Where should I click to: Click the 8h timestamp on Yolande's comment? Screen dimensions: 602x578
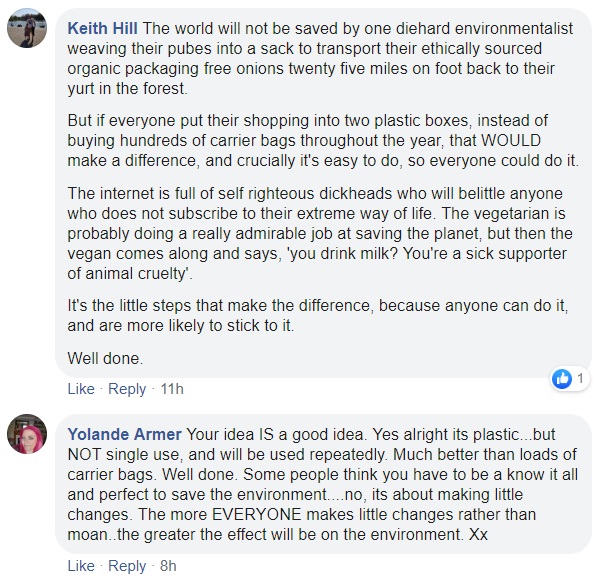click(x=168, y=566)
